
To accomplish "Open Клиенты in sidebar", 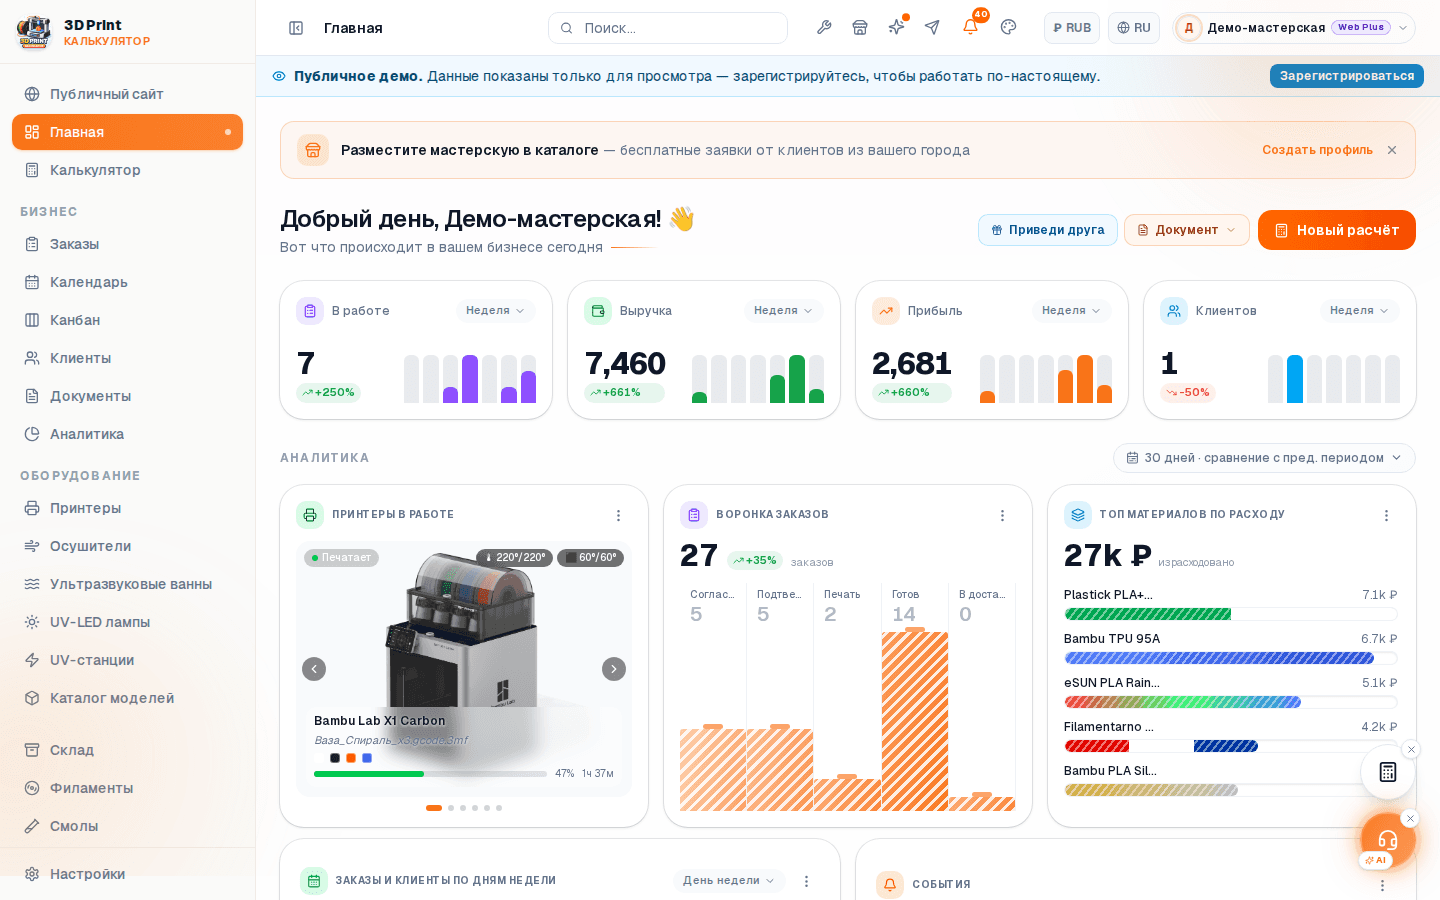I will click(127, 358).
